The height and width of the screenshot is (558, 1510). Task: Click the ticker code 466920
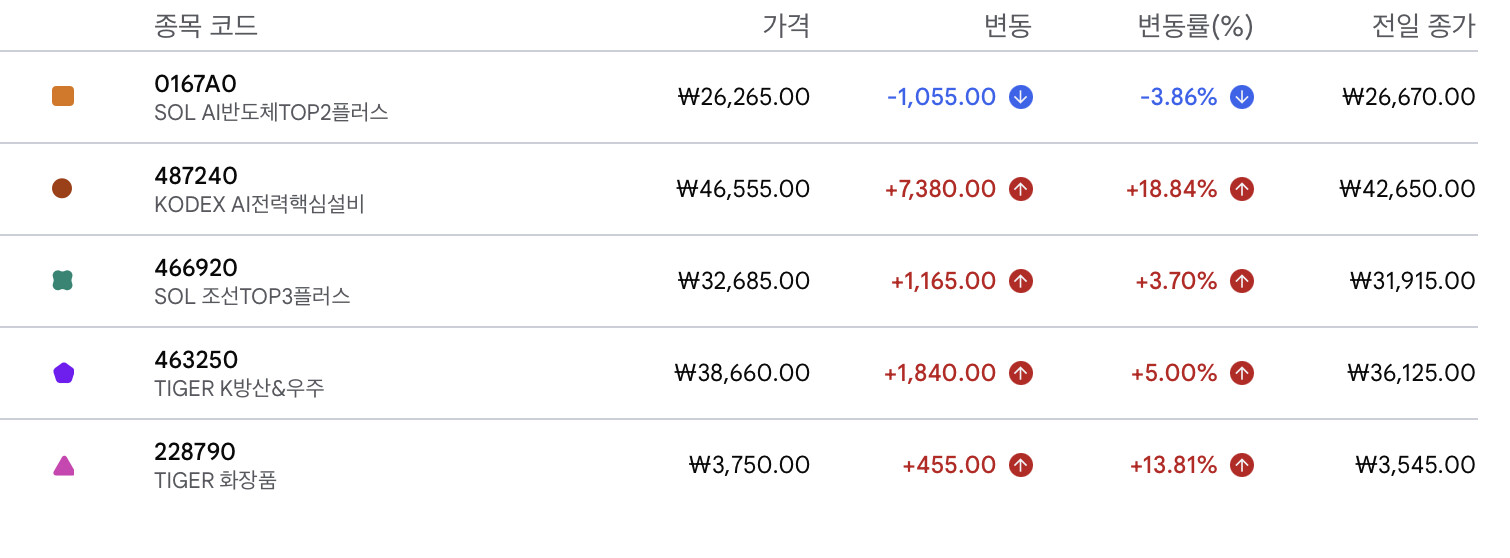coord(196,268)
